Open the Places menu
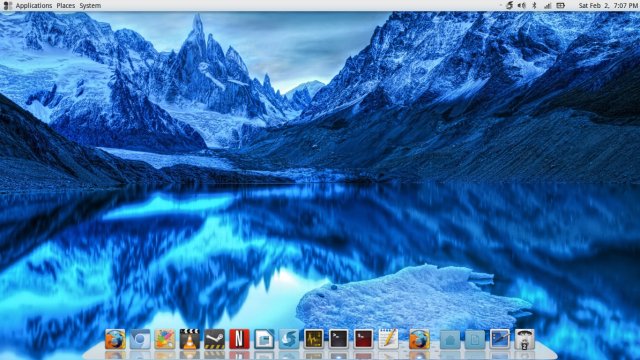The image size is (640, 360). click(x=66, y=6)
